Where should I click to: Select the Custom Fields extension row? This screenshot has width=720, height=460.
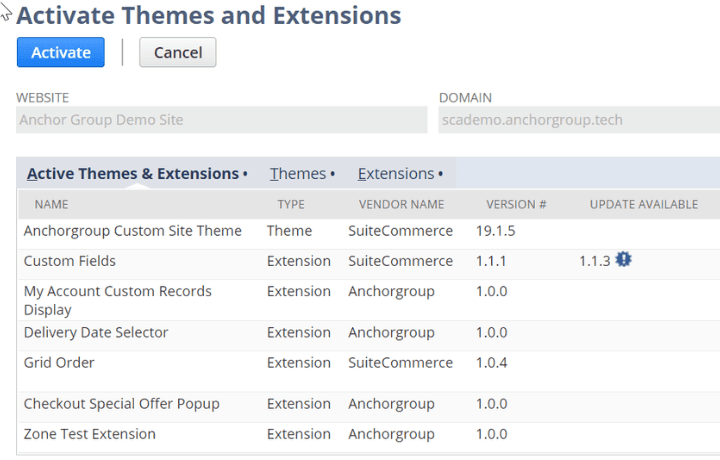[70, 261]
